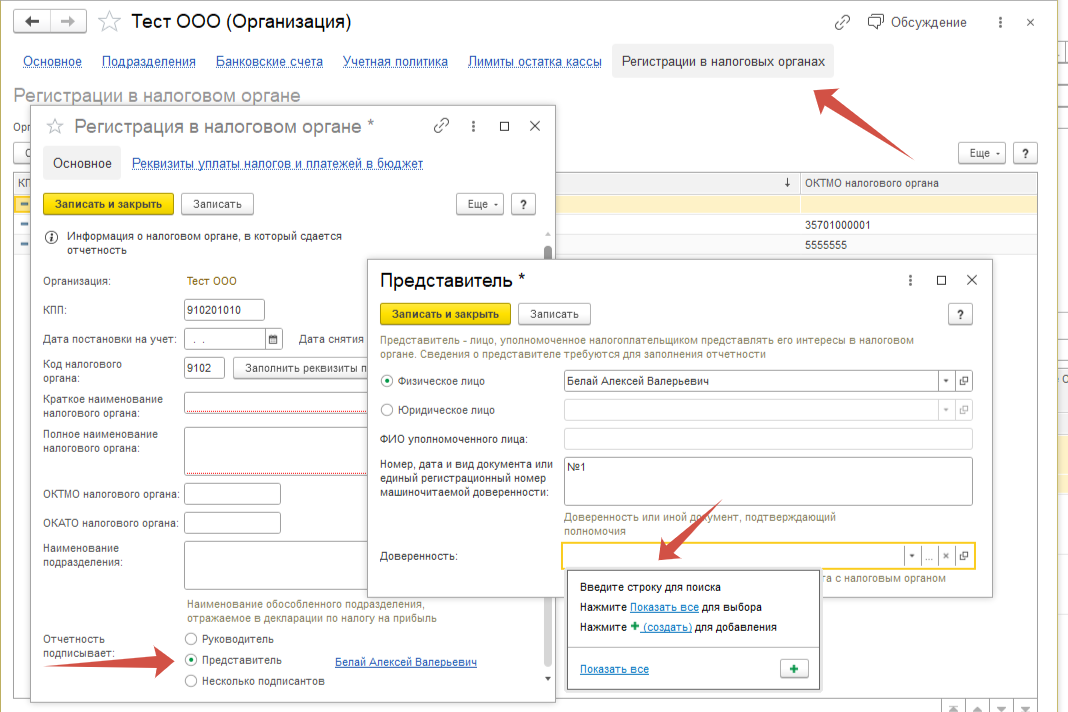Switch to Банковские счета tab
The height and width of the screenshot is (712, 1068).
pos(269,61)
